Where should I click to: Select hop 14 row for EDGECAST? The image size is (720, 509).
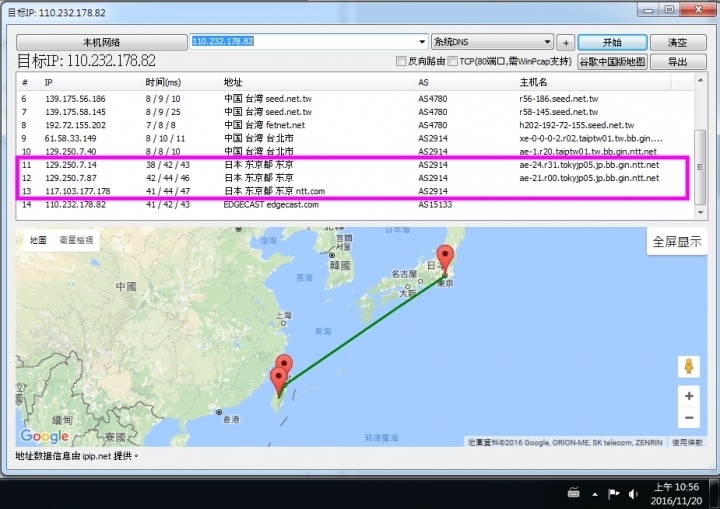tap(300, 204)
